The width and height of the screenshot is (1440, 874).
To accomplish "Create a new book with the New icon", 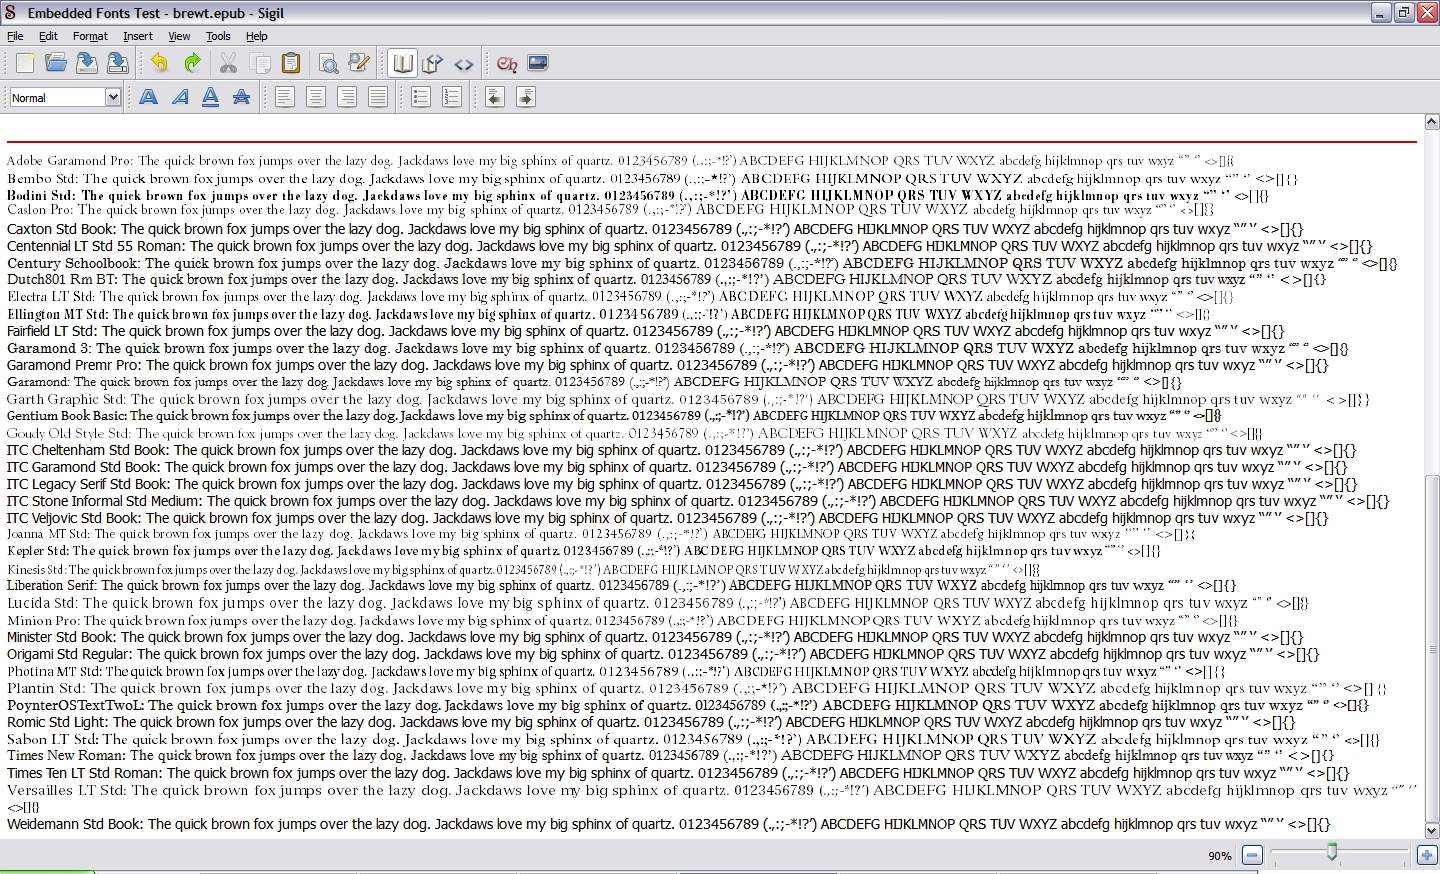I will tap(25, 63).
